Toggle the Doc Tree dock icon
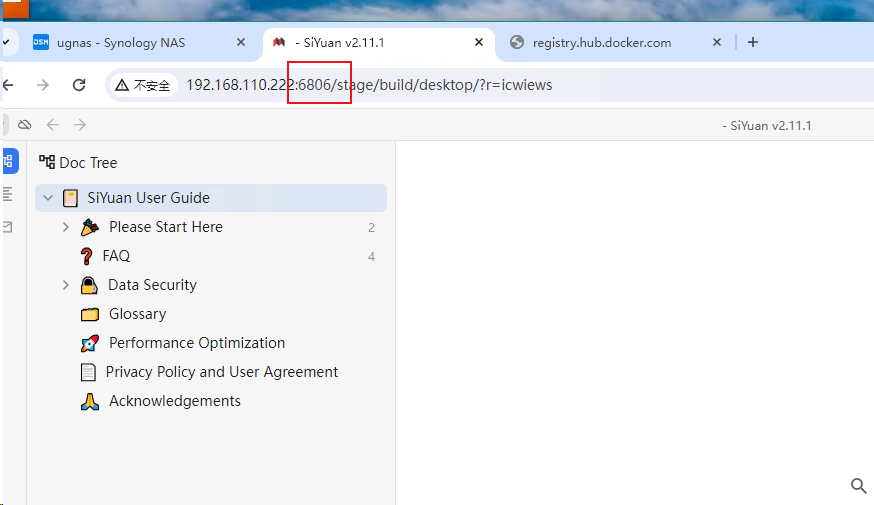Image resolution: width=874 pixels, height=505 pixels. pos(9,162)
